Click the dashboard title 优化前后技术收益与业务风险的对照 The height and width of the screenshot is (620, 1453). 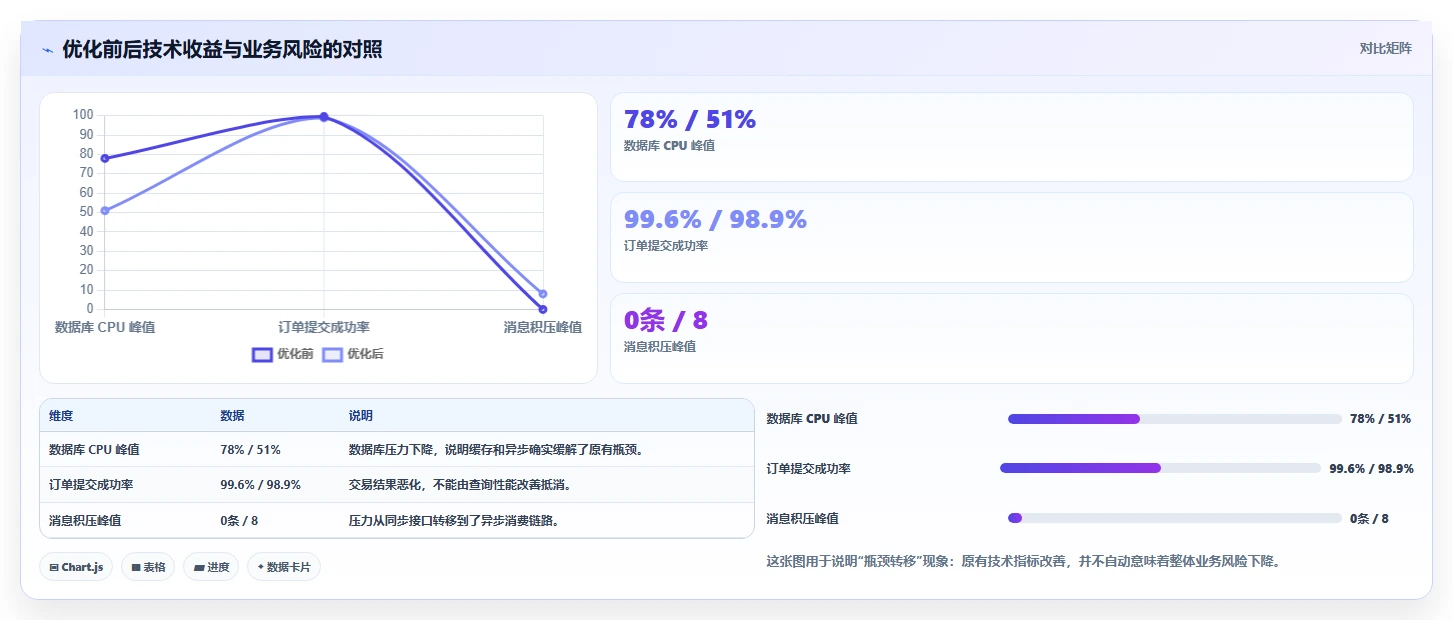[222, 50]
